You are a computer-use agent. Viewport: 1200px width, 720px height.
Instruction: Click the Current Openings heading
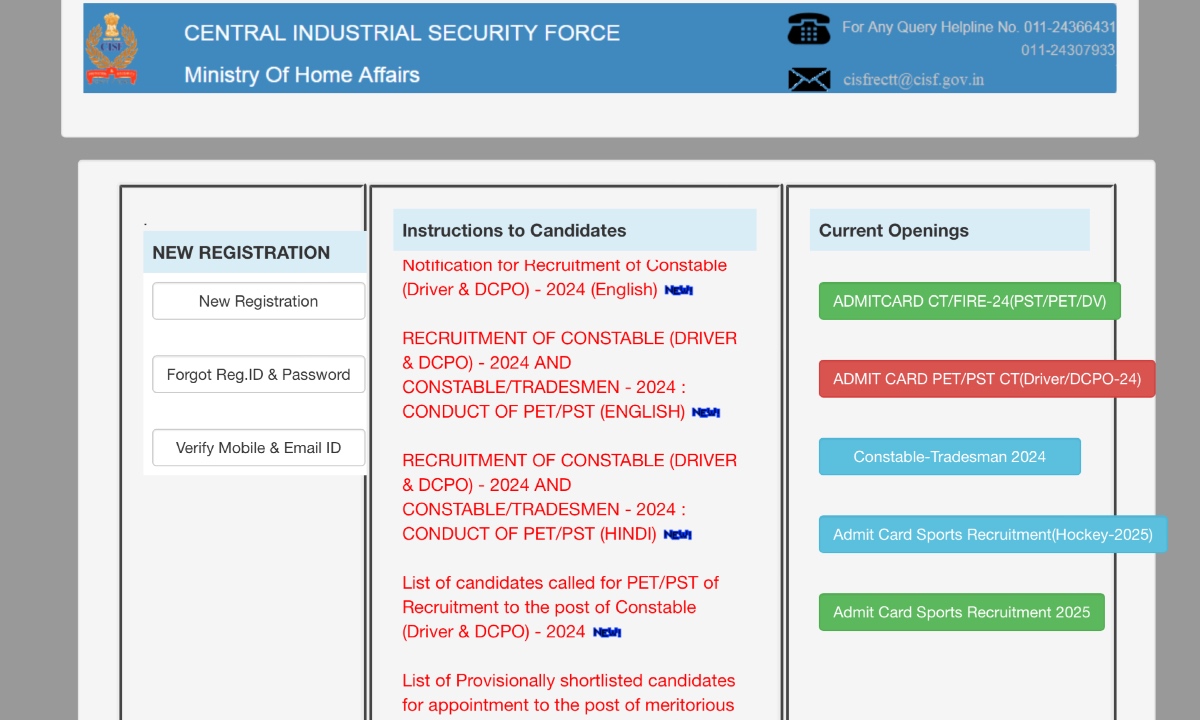894,230
